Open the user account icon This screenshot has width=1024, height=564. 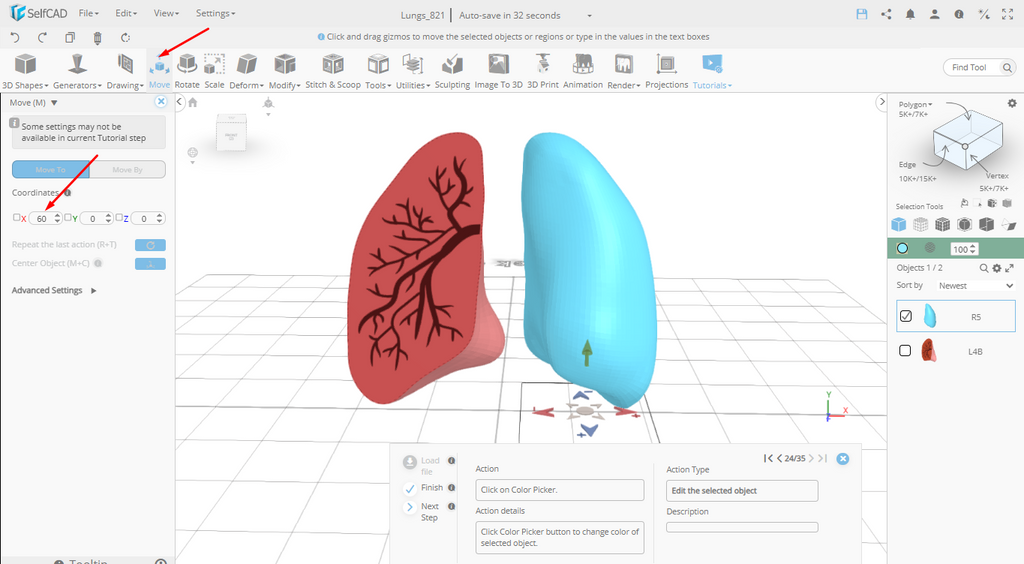tap(935, 14)
